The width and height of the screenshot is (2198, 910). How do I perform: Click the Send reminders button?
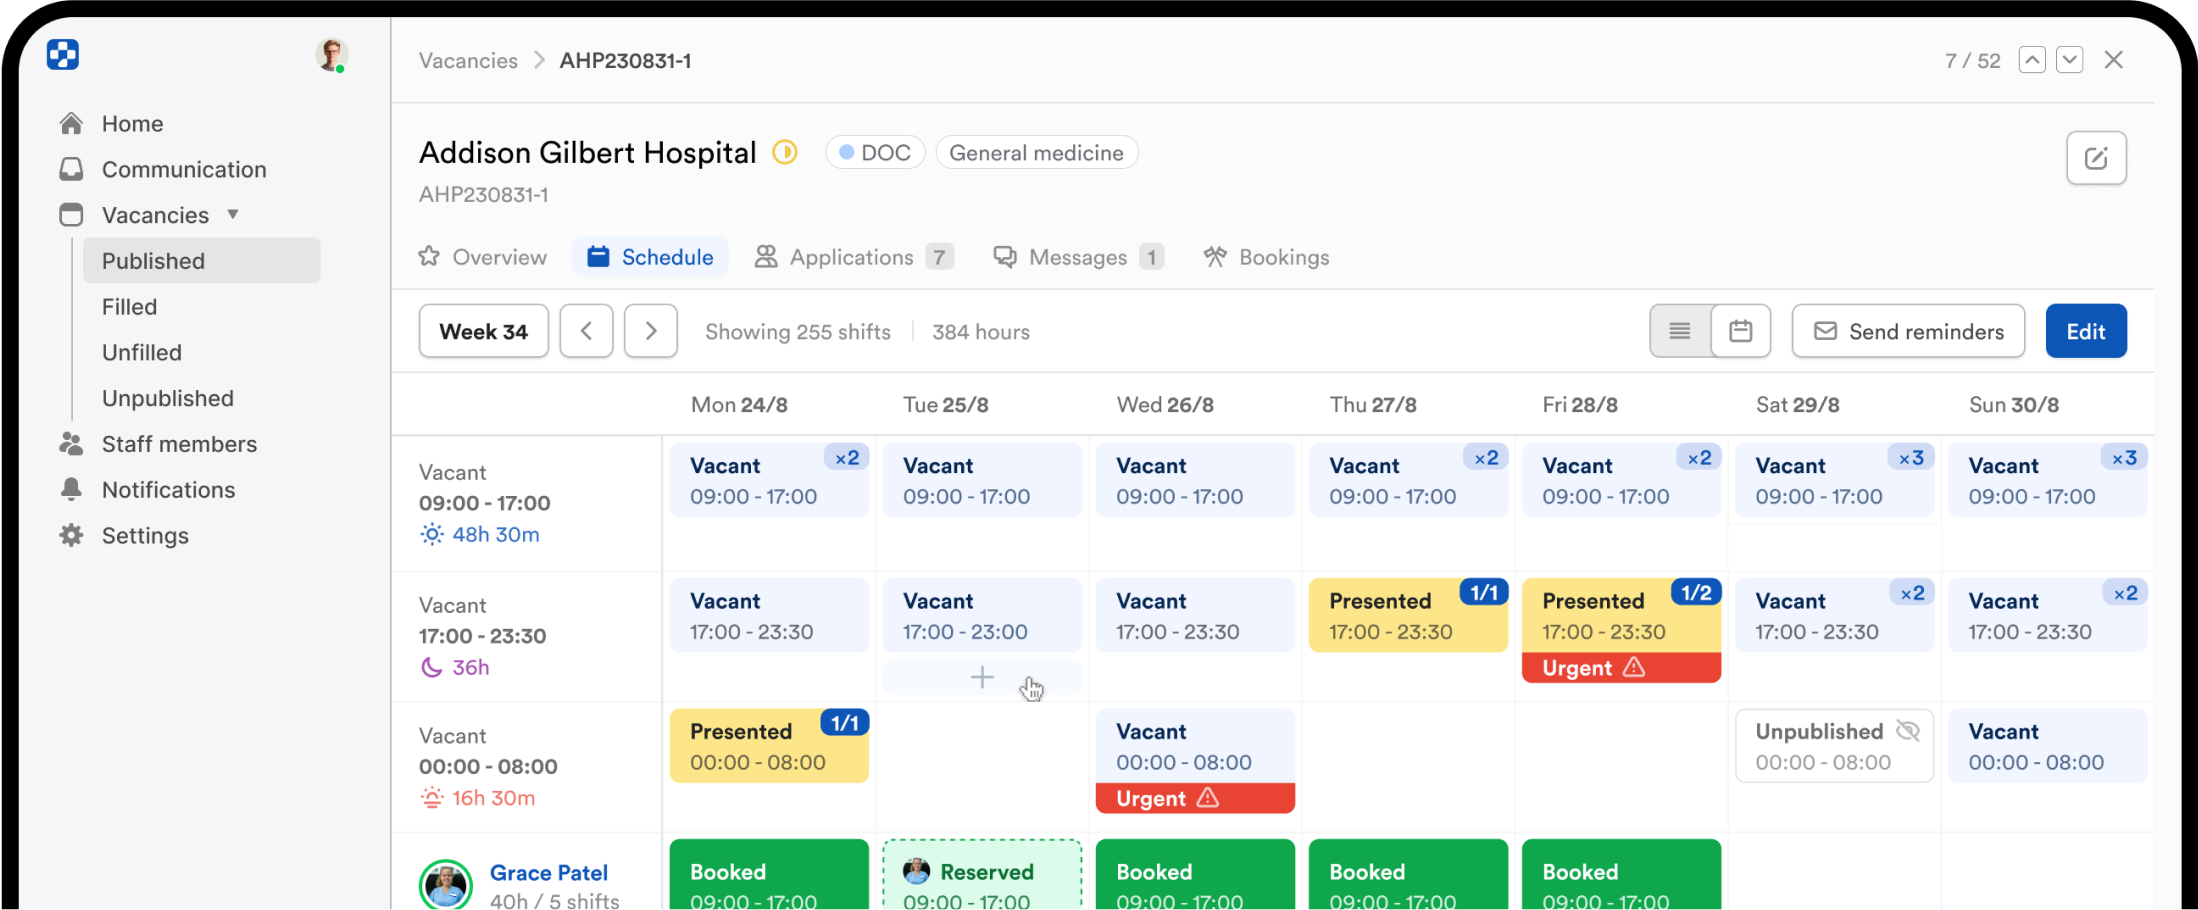coord(1908,331)
